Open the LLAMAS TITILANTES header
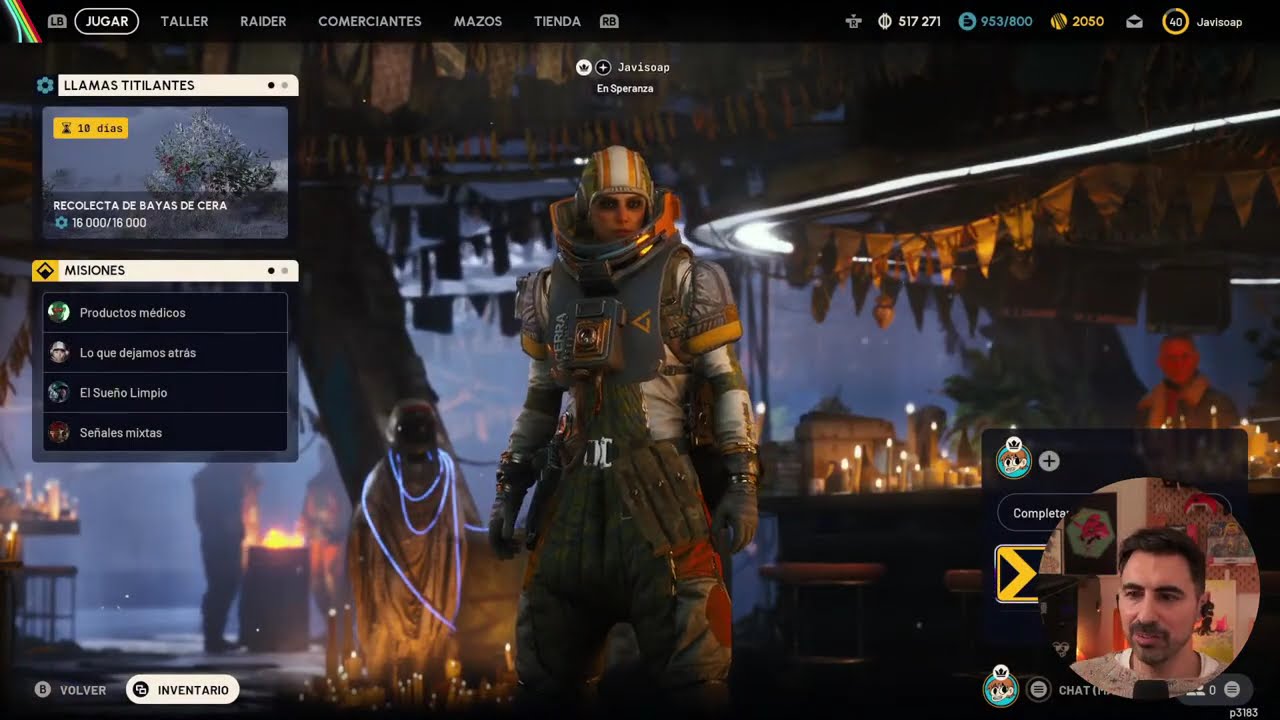The height and width of the screenshot is (720, 1280). pyautogui.click(x=178, y=85)
